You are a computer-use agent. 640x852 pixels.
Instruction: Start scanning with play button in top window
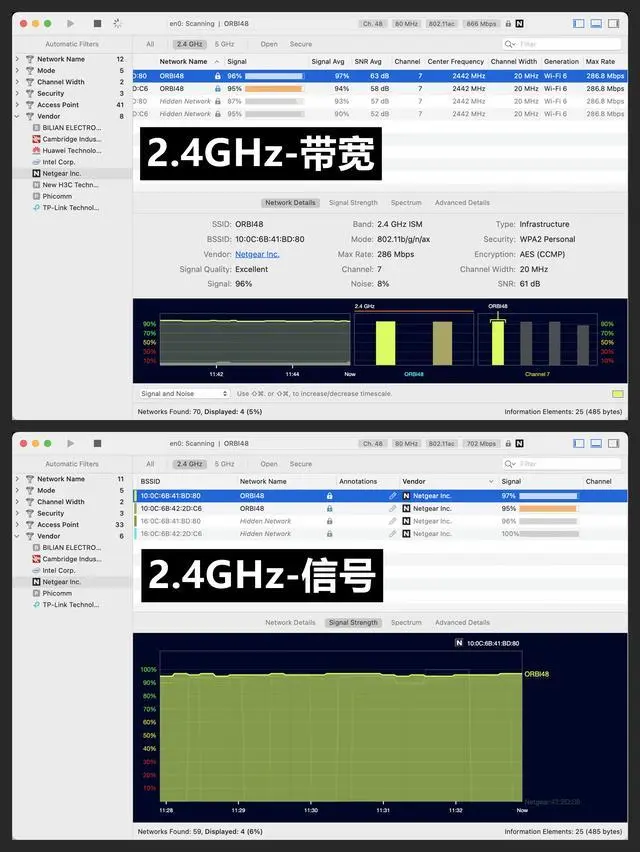pos(70,23)
